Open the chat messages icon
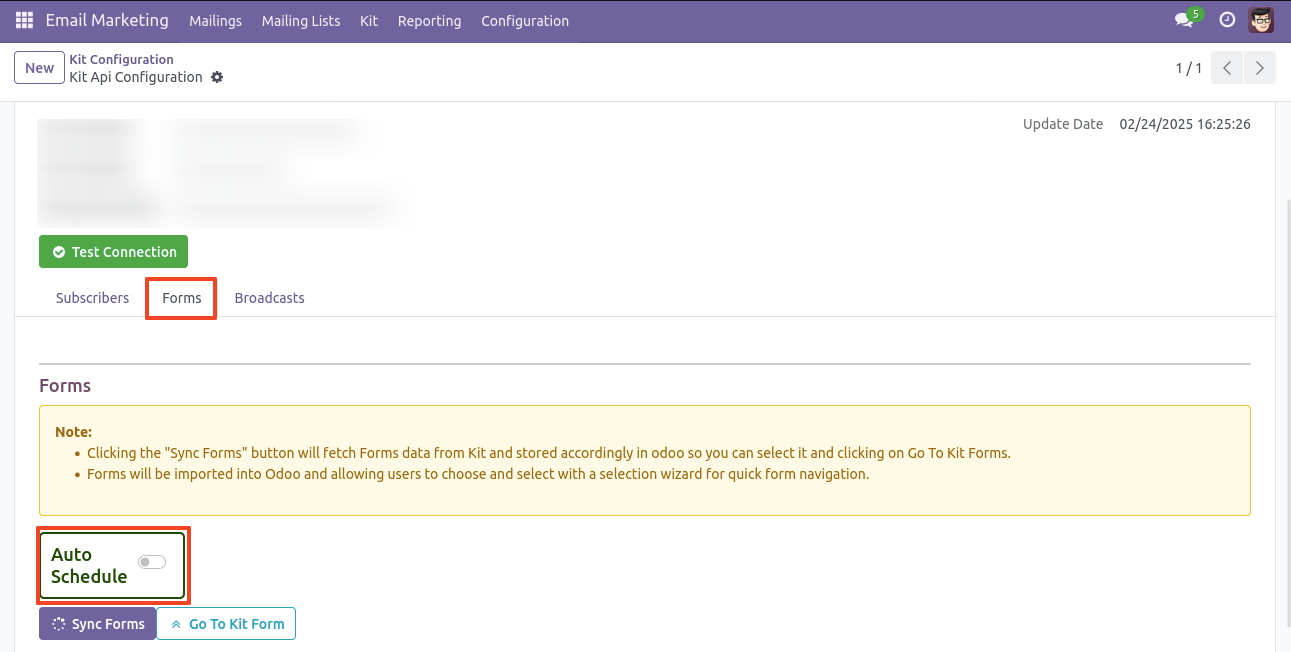This screenshot has width=1291, height=652. (1185, 20)
